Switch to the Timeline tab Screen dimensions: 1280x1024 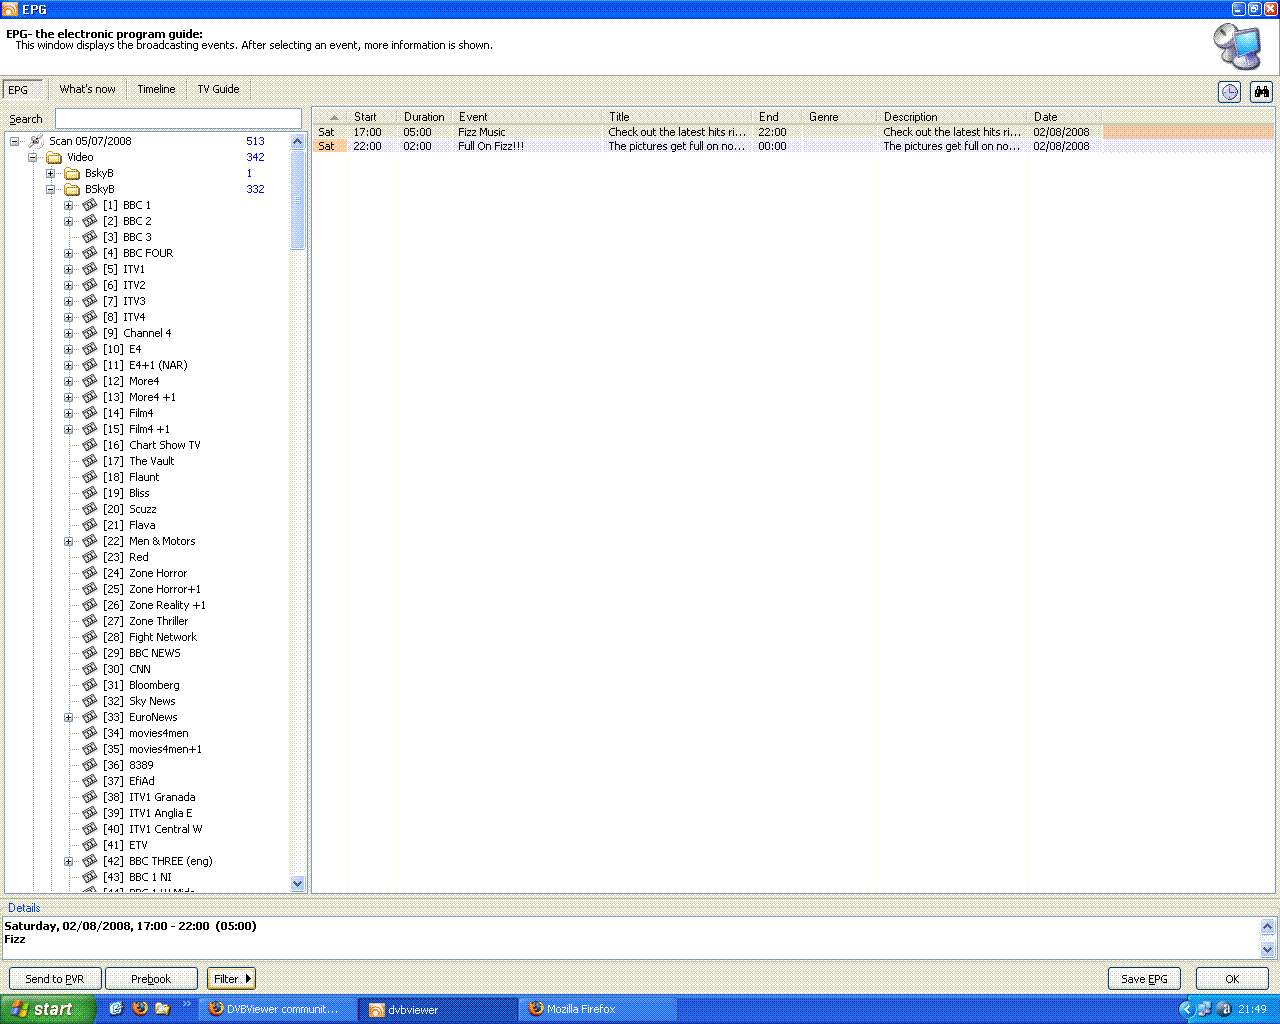[x=156, y=89]
